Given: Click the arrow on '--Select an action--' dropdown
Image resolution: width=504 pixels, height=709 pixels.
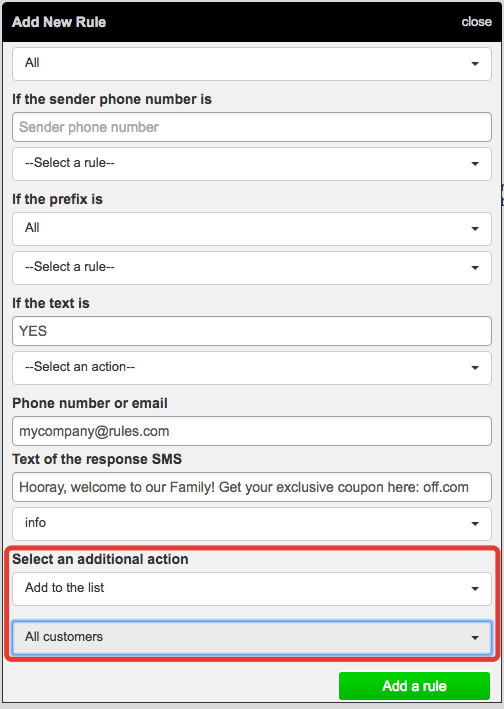Looking at the screenshot, I should click(475, 369).
